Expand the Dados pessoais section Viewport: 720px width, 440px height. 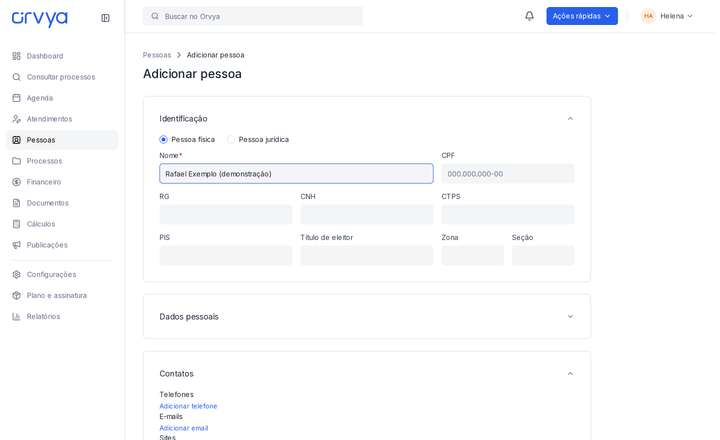570,316
